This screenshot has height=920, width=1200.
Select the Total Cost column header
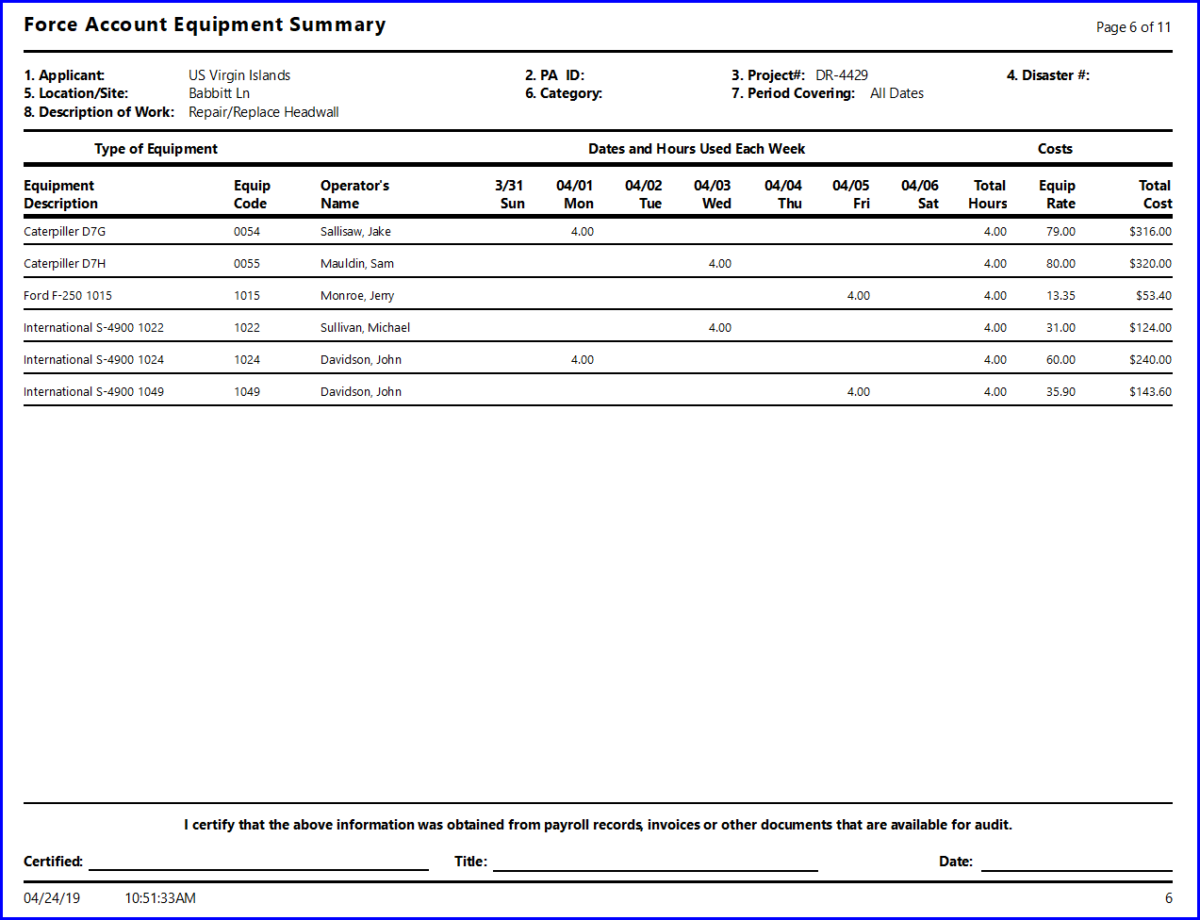(1155, 194)
